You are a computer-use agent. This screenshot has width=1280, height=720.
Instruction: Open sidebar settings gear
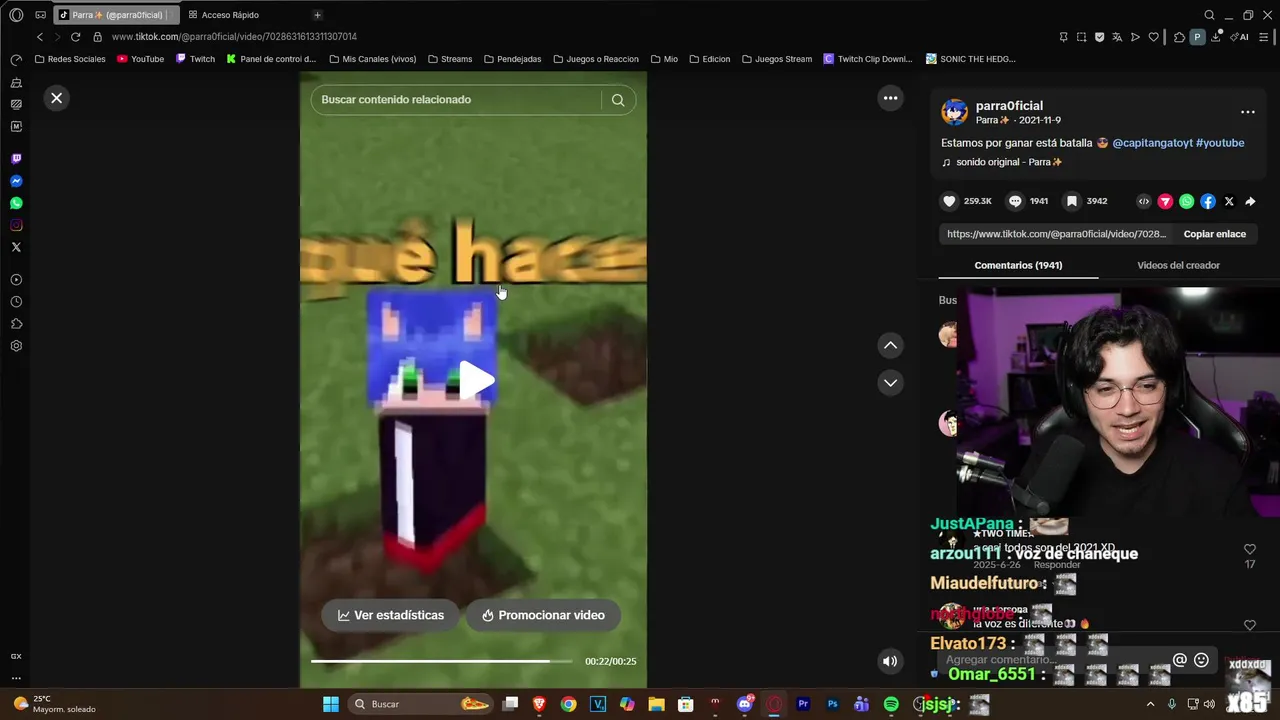point(16,346)
